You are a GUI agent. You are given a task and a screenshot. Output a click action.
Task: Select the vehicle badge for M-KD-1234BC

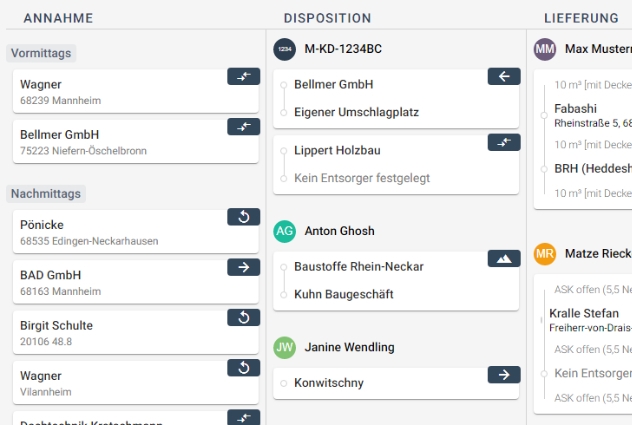pyautogui.click(x=285, y=49)
